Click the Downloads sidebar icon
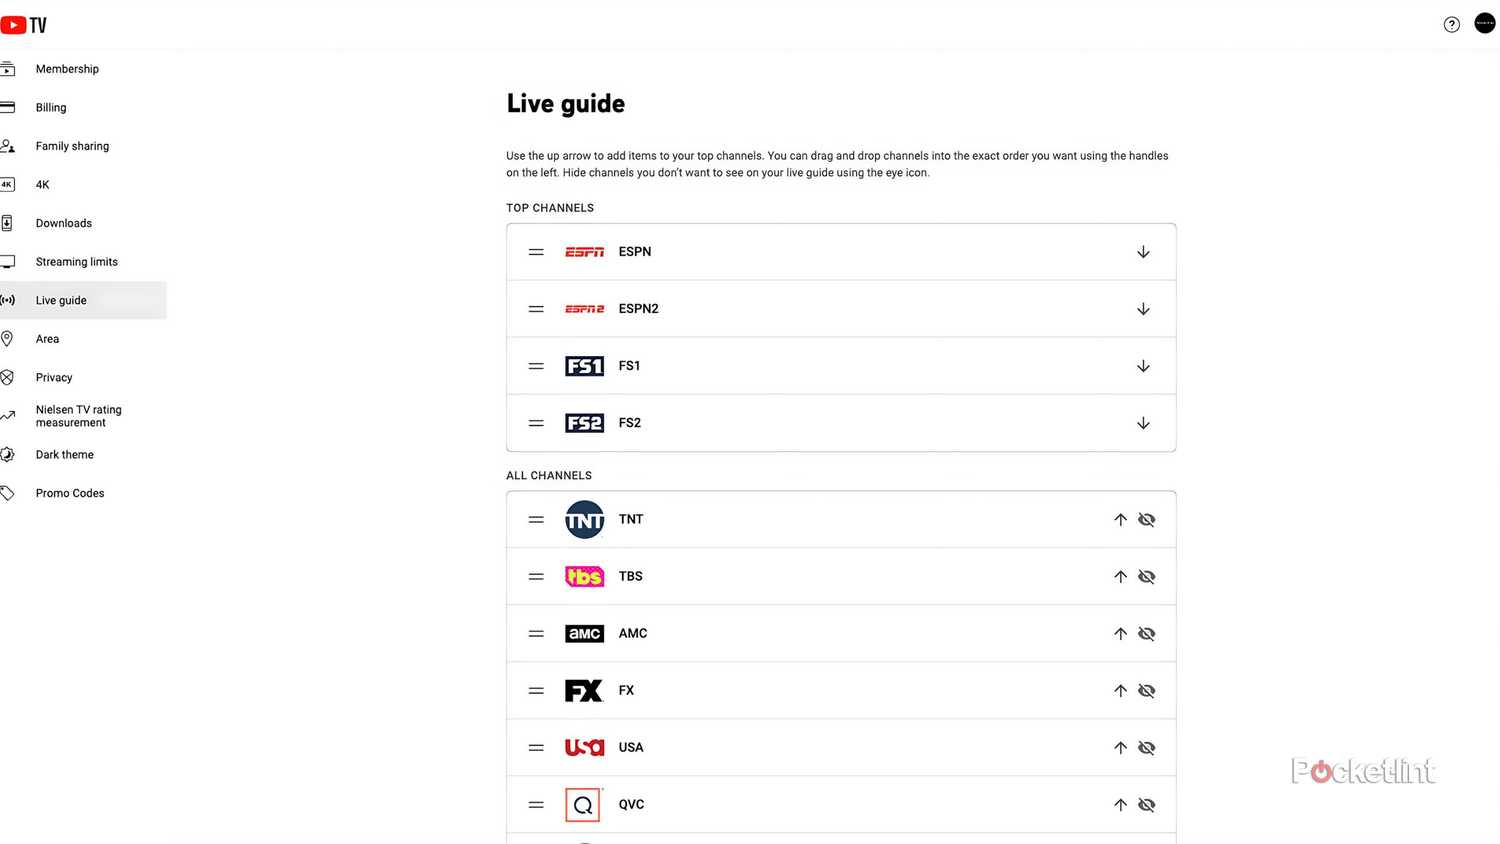The width and height of the screenshot is (1500, 844). coord(8,223)
